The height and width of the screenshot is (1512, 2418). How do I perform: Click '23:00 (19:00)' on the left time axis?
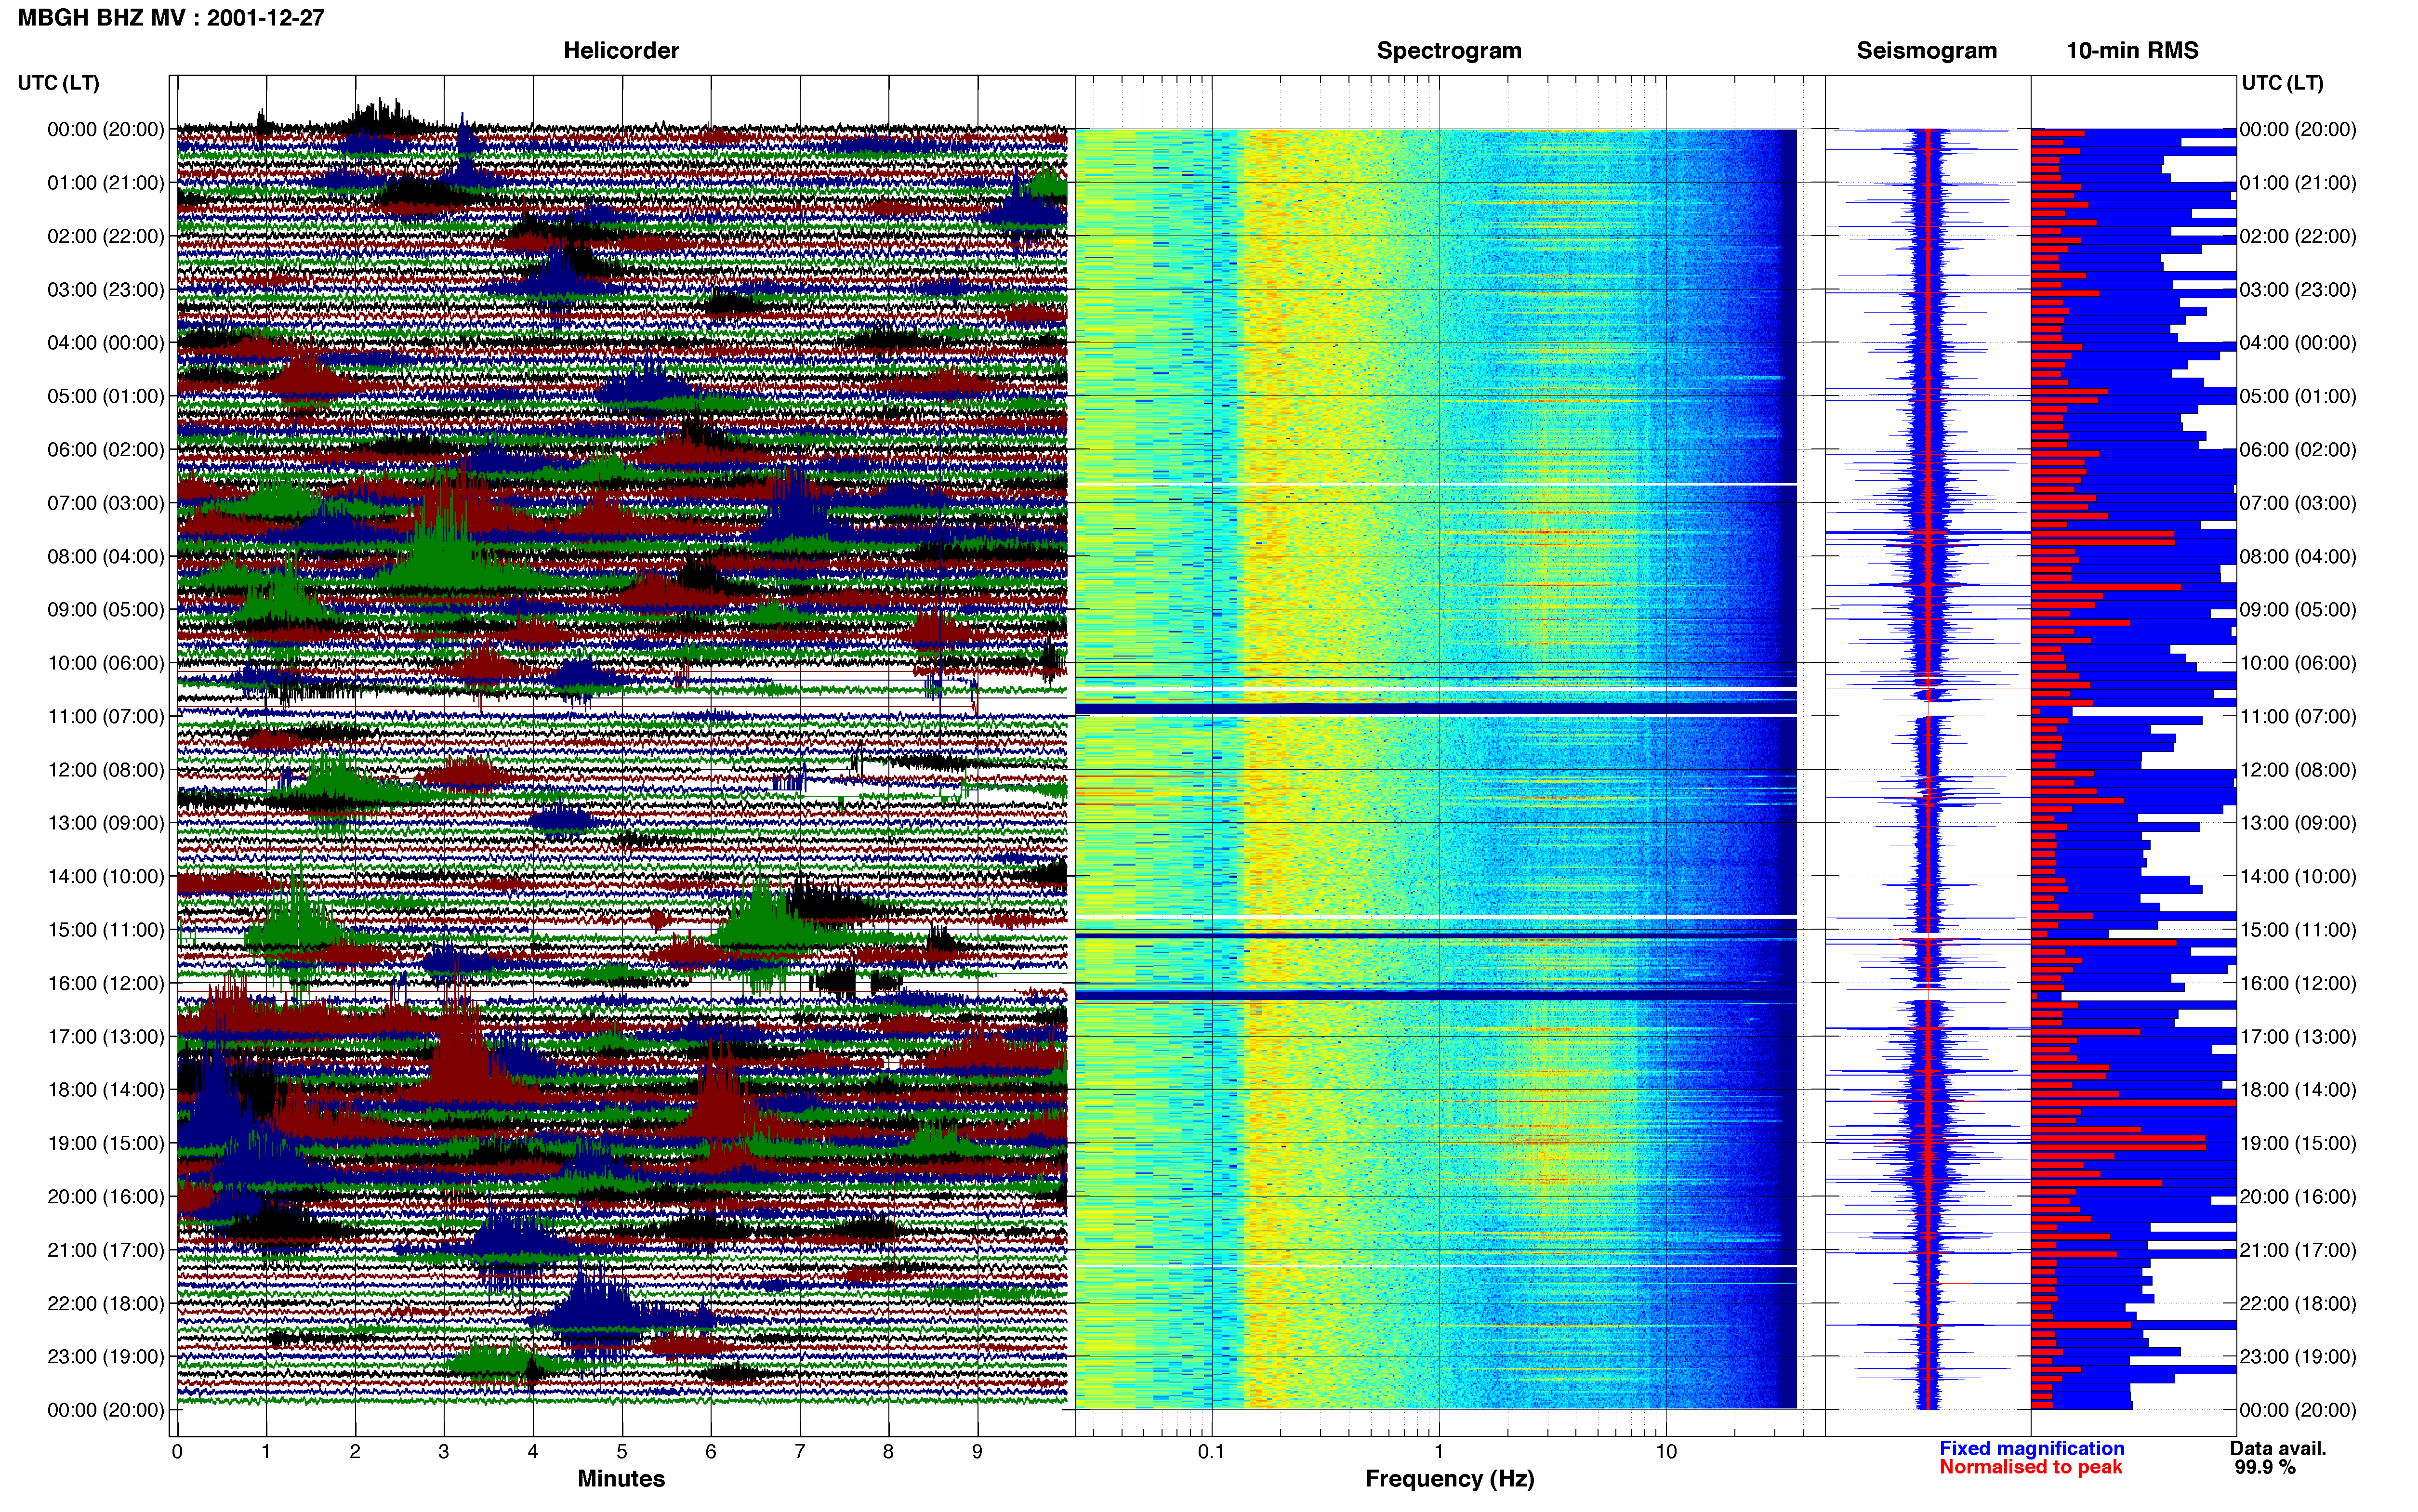click(x=105, y=1356)
